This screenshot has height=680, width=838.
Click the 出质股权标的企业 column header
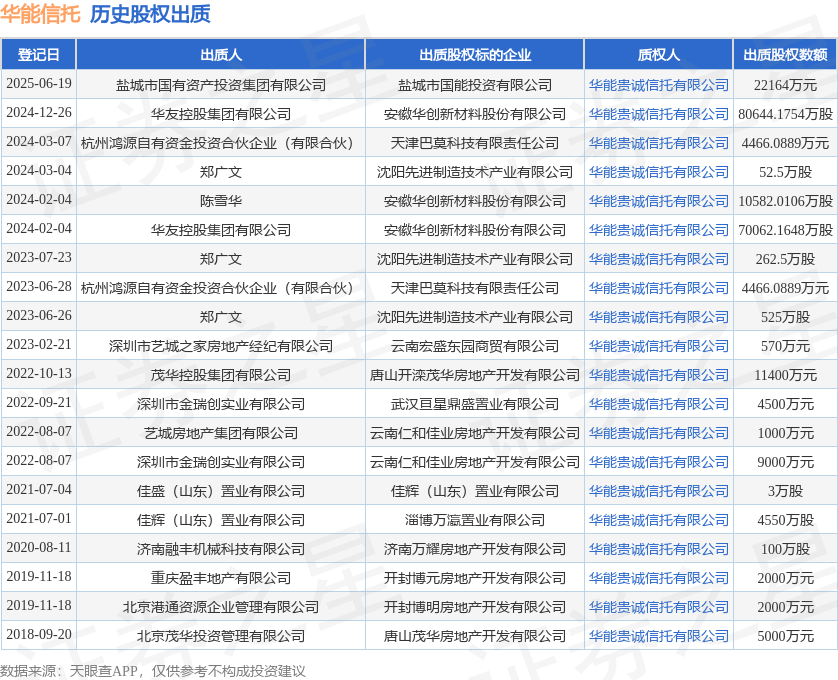475,55
